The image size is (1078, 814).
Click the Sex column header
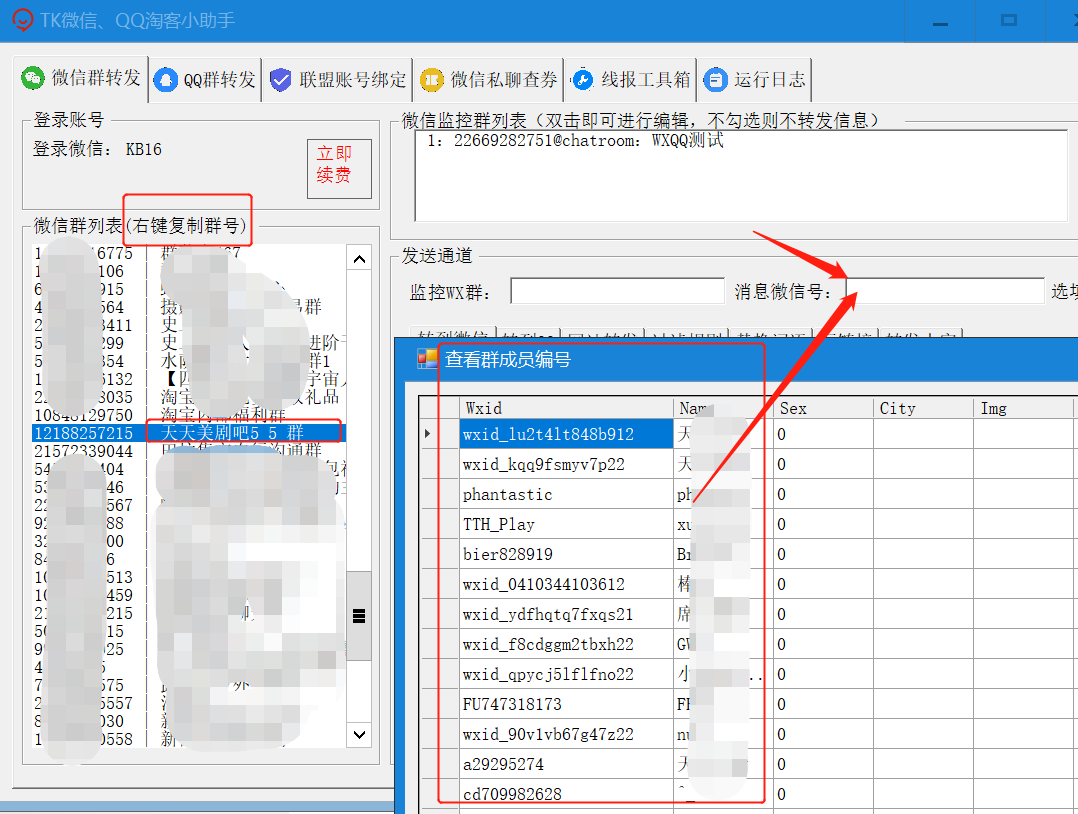824,408
